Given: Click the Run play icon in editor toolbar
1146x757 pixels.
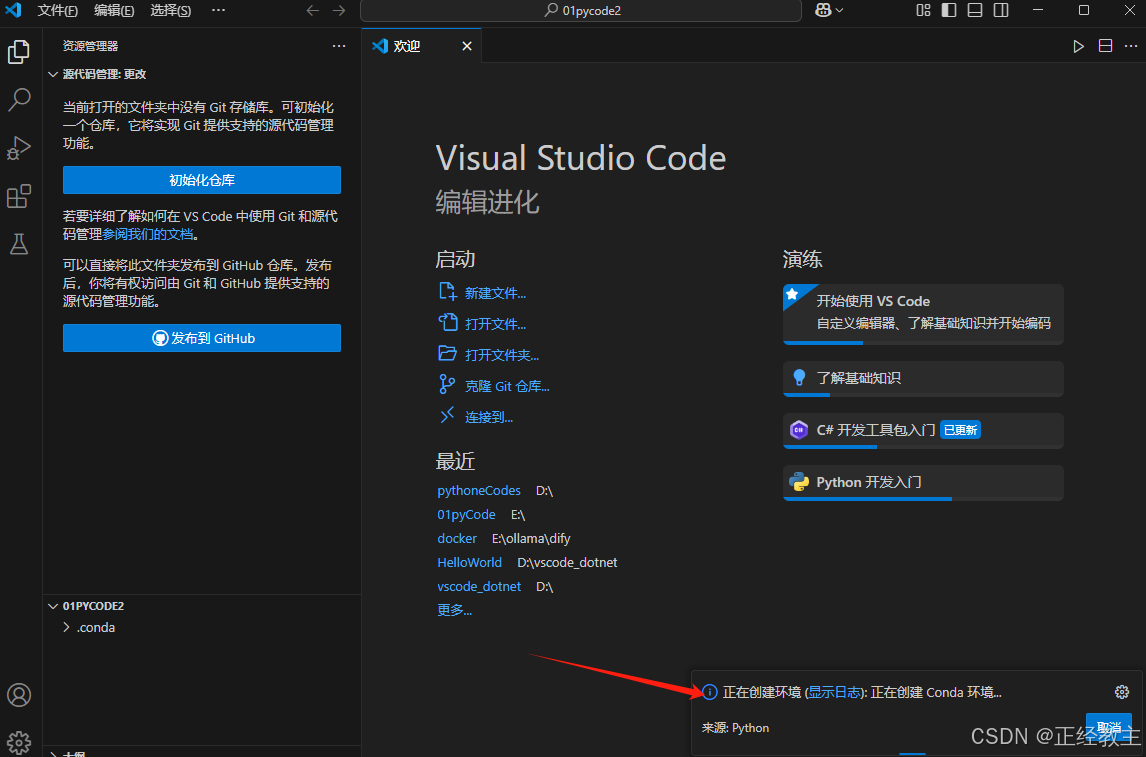Looking at the screenshot, I should 1078,46.
